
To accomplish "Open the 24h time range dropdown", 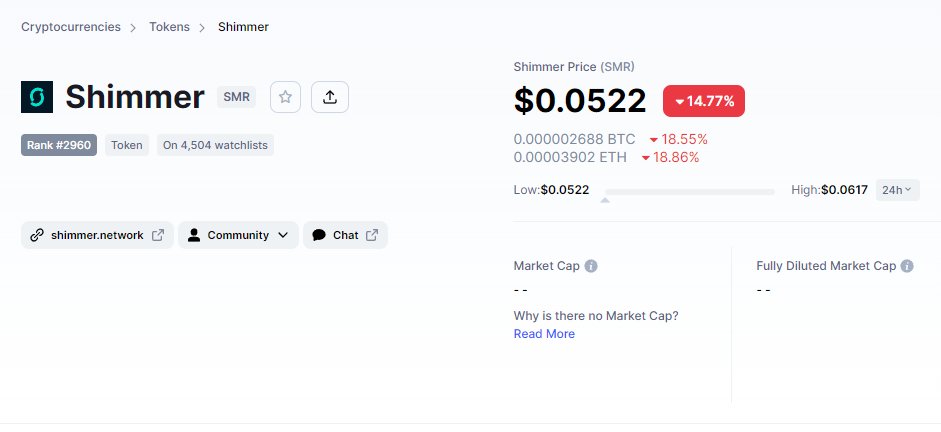I will (898, 190).
